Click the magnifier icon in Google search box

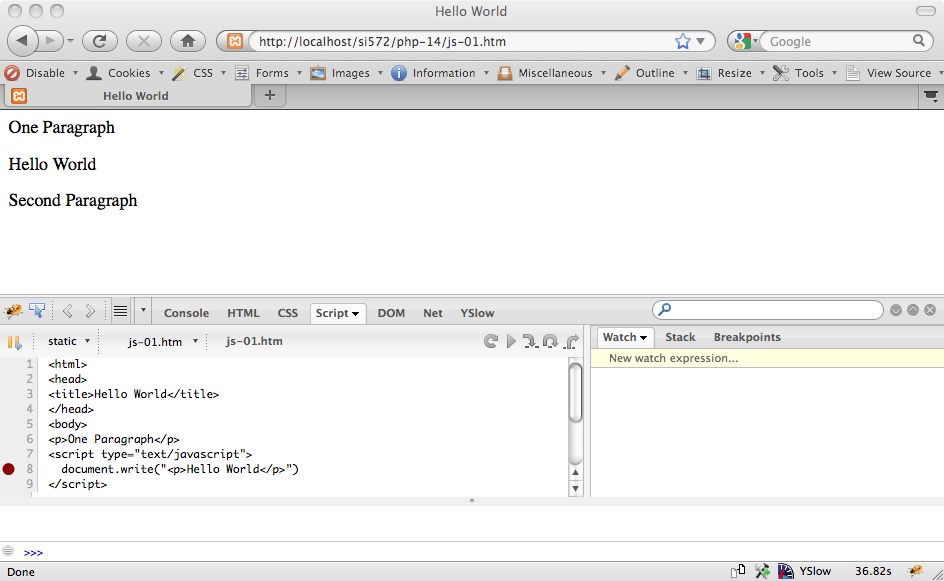coord(919,40)
